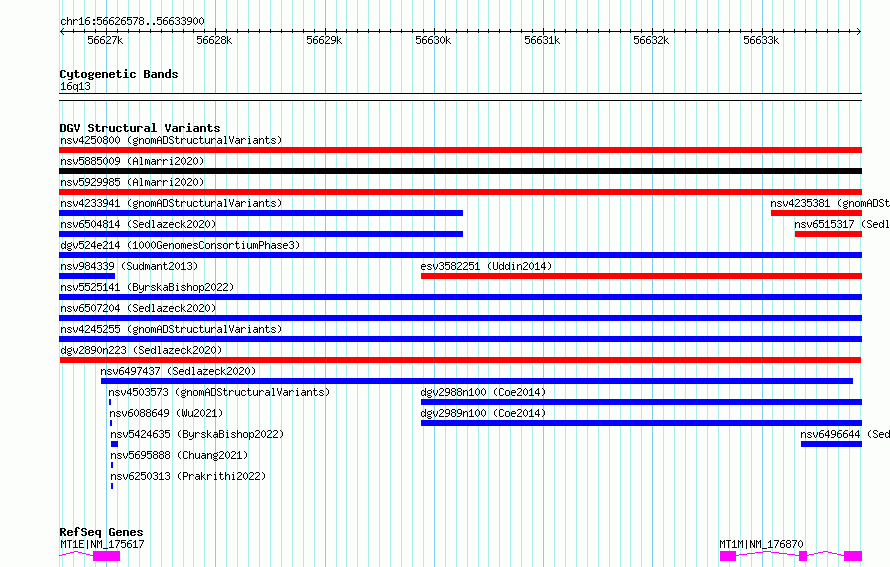
Task: Click the nsv4250800 gnomAD structural variant label
Action: click(x=171, y=140)
